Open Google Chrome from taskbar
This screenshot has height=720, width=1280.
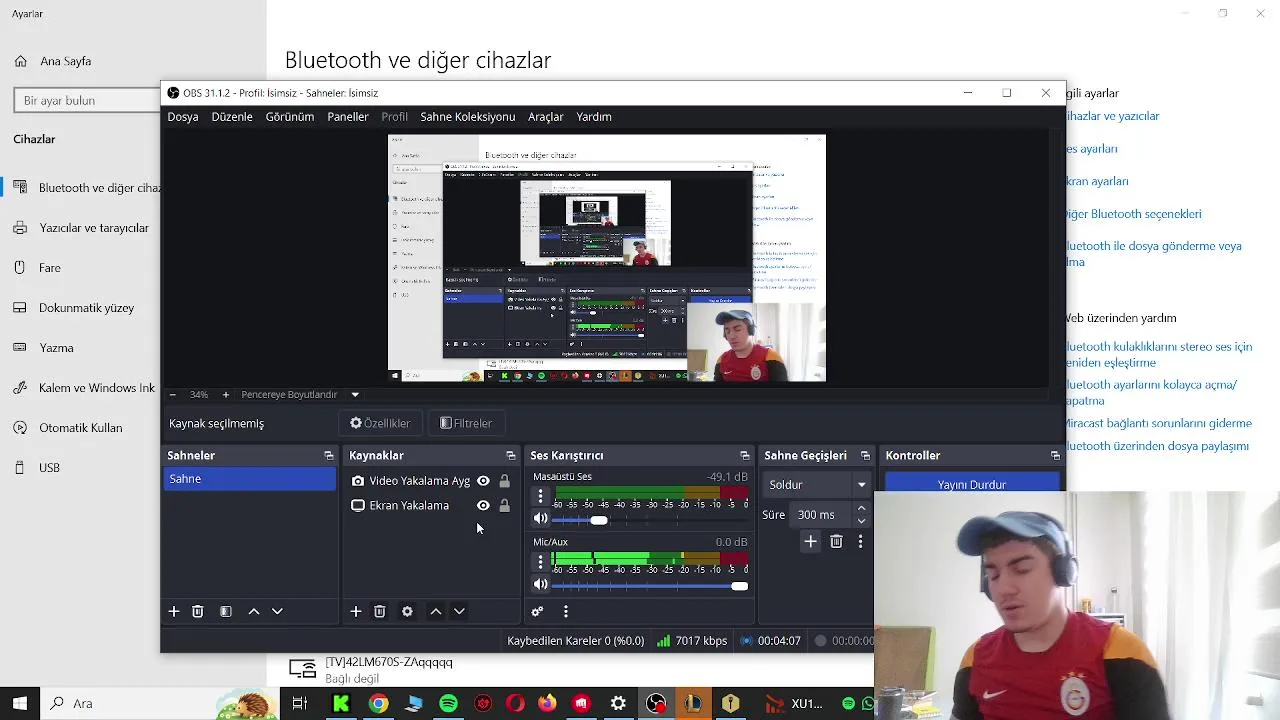[378, 703]
